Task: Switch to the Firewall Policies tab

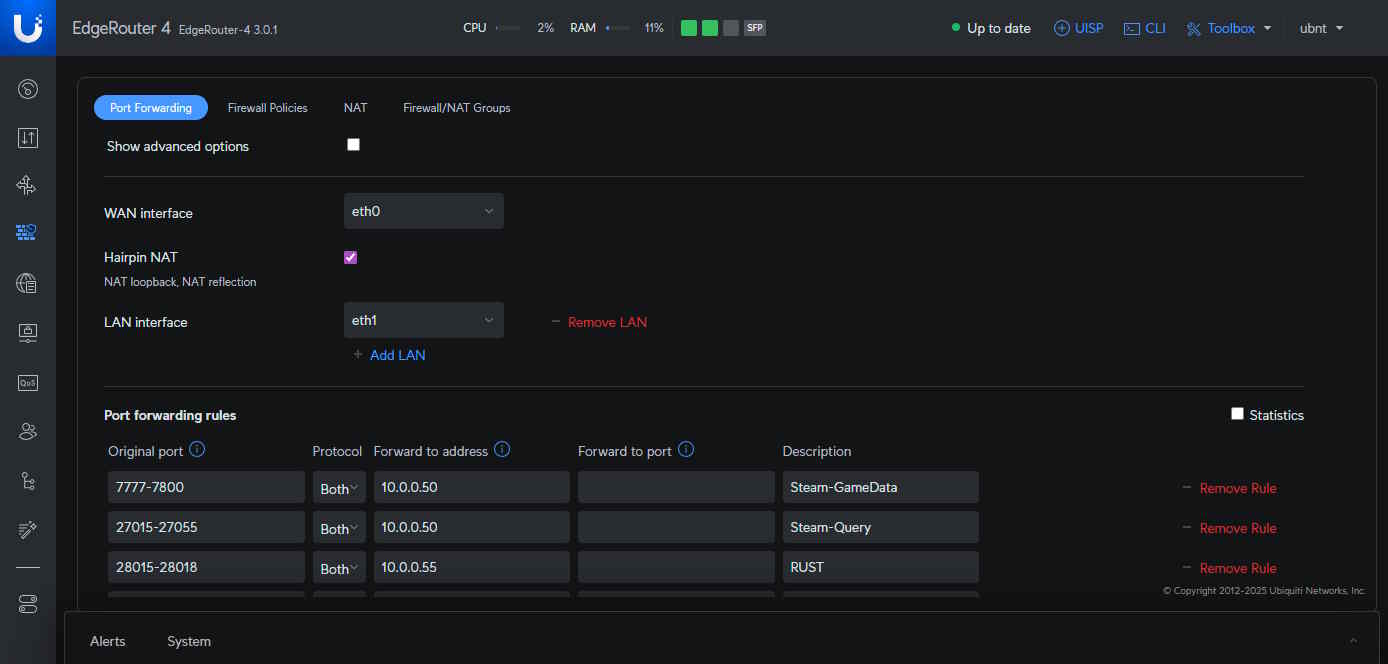Action: (x=268, y=107)
